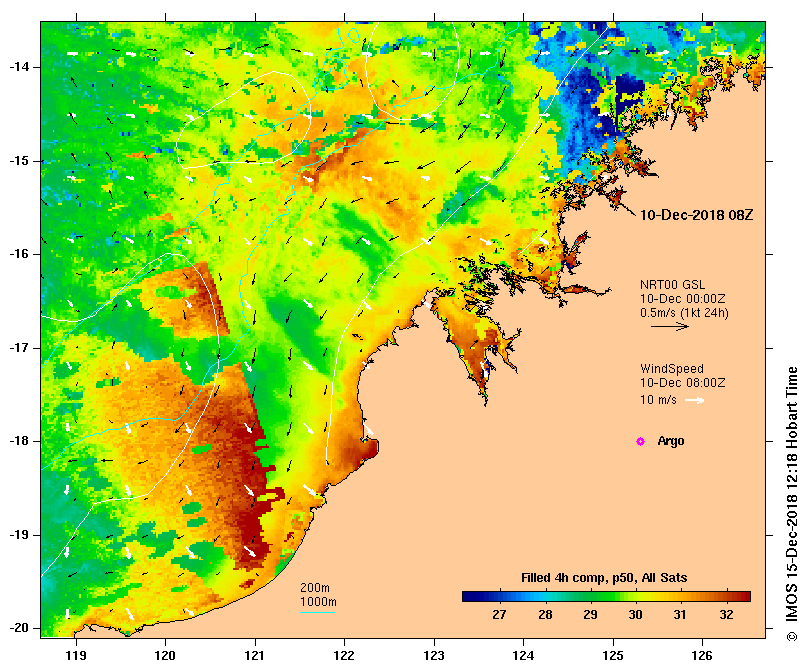Click the 'WindSpeed' label
Screen dimensions: 809x672
point(672,369)
